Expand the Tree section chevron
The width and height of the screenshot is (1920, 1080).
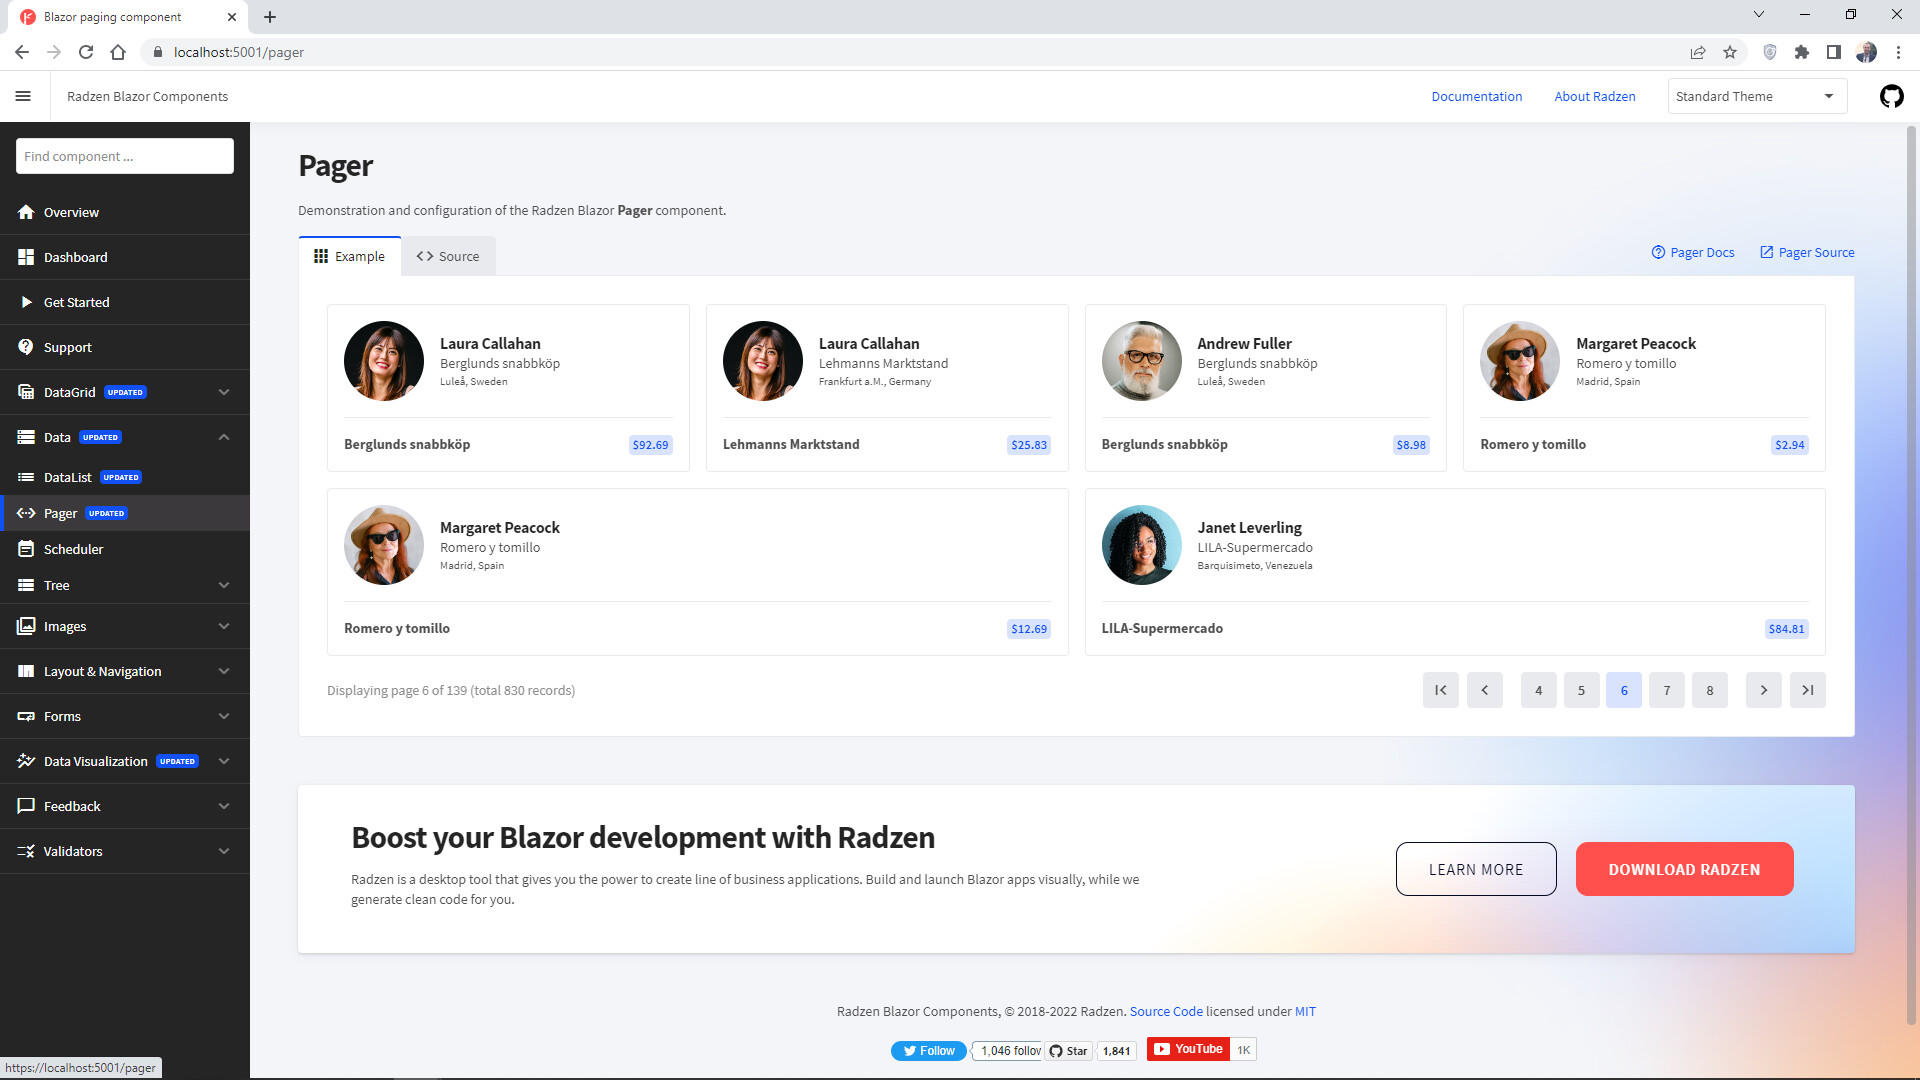tap(224, 585)
